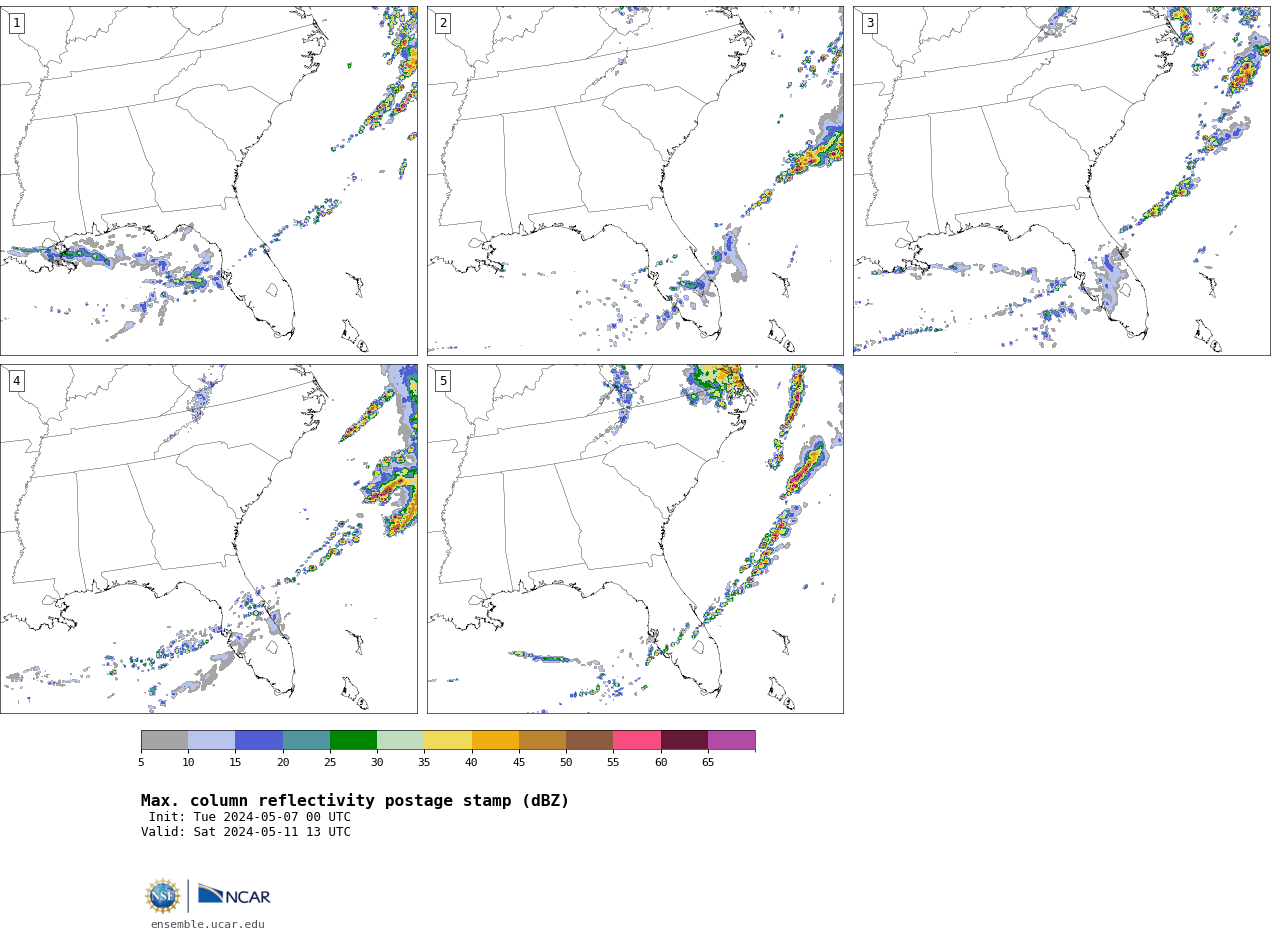Click the Valid: Sat 2024-05-11 13 UTC line
The width and height of the screenshot is (1280, 936).
[246, 832]
